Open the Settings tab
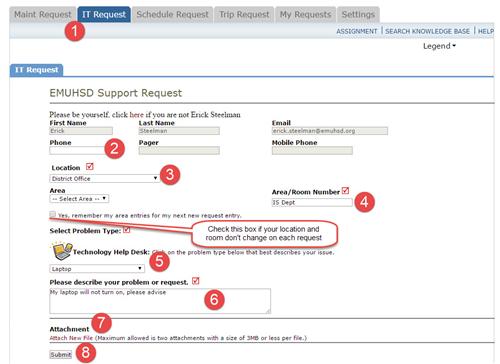This screenshot has height=364, width=500. (x=358, y=15)
